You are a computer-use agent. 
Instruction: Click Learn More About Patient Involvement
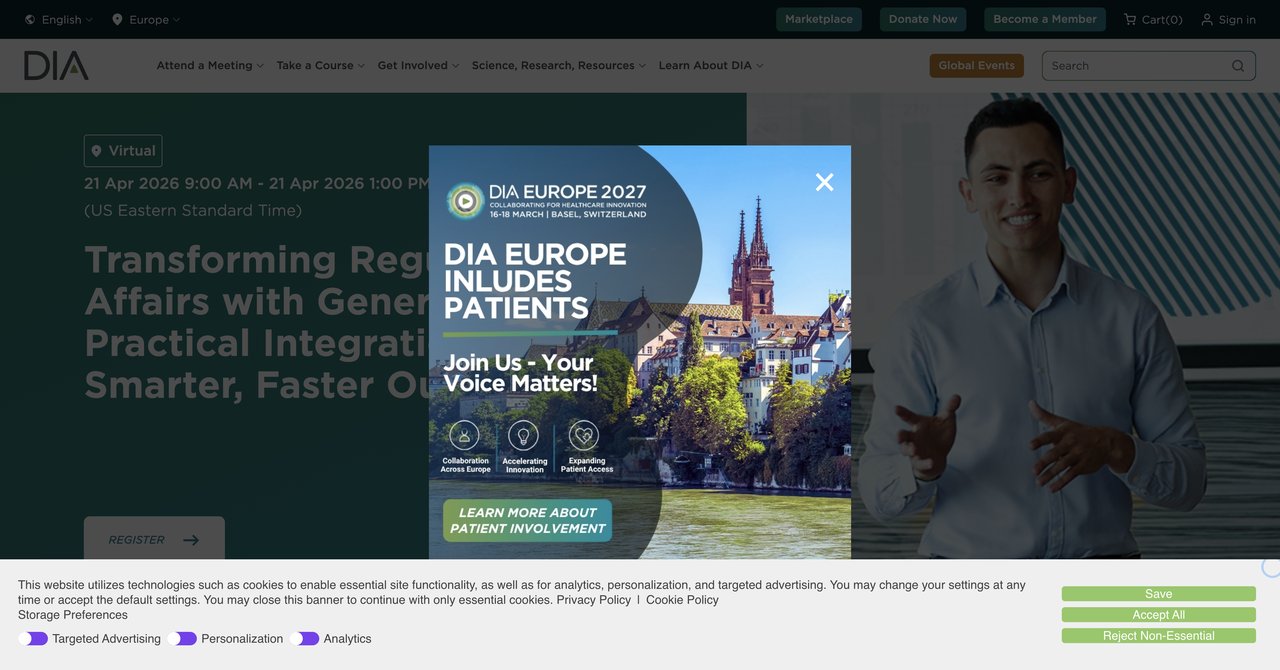pos(527,520)
